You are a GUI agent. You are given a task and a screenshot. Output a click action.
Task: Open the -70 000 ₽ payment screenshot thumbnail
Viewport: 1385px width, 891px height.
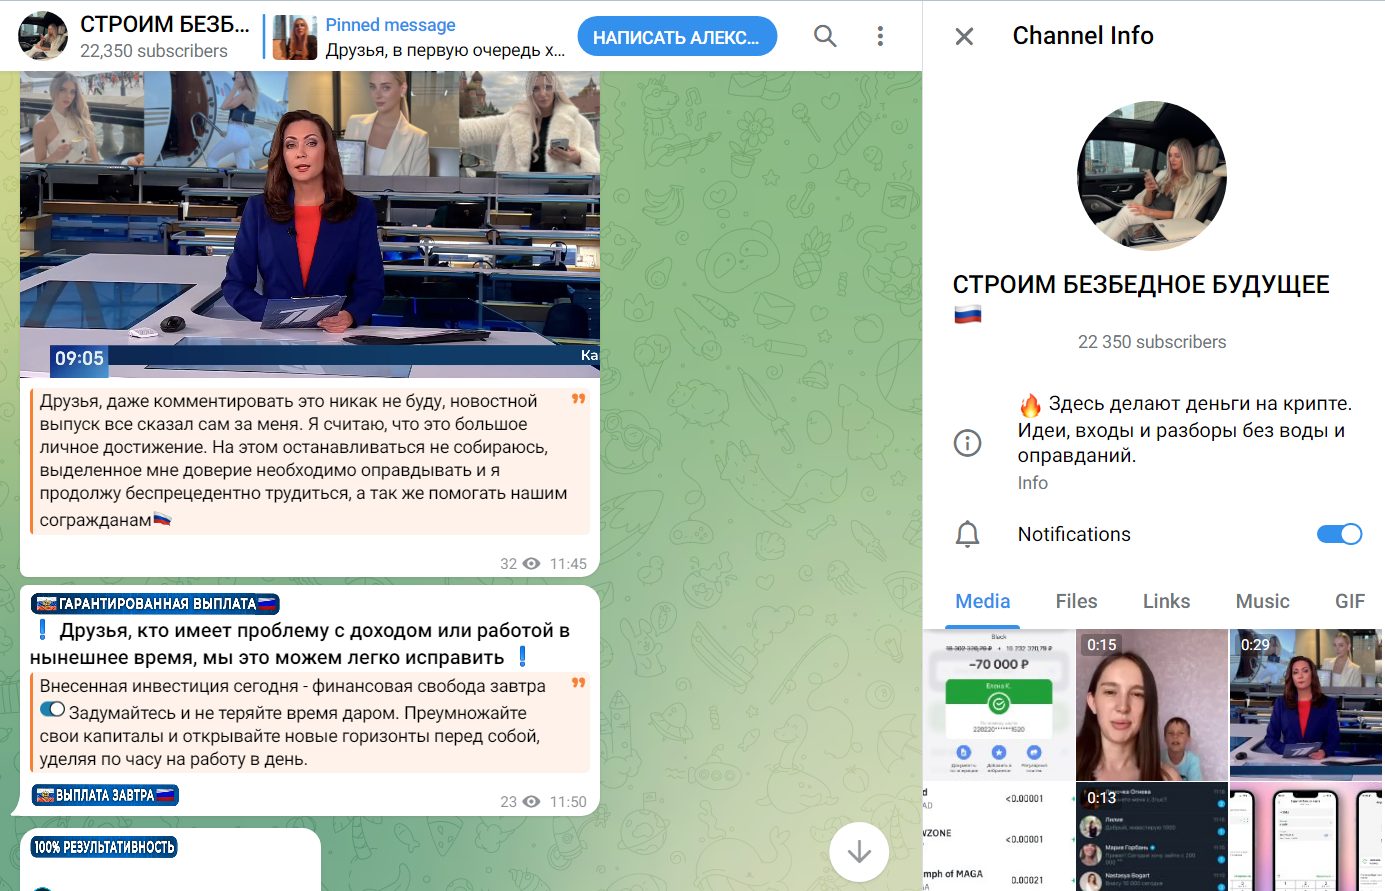click(x=998, y=704)
